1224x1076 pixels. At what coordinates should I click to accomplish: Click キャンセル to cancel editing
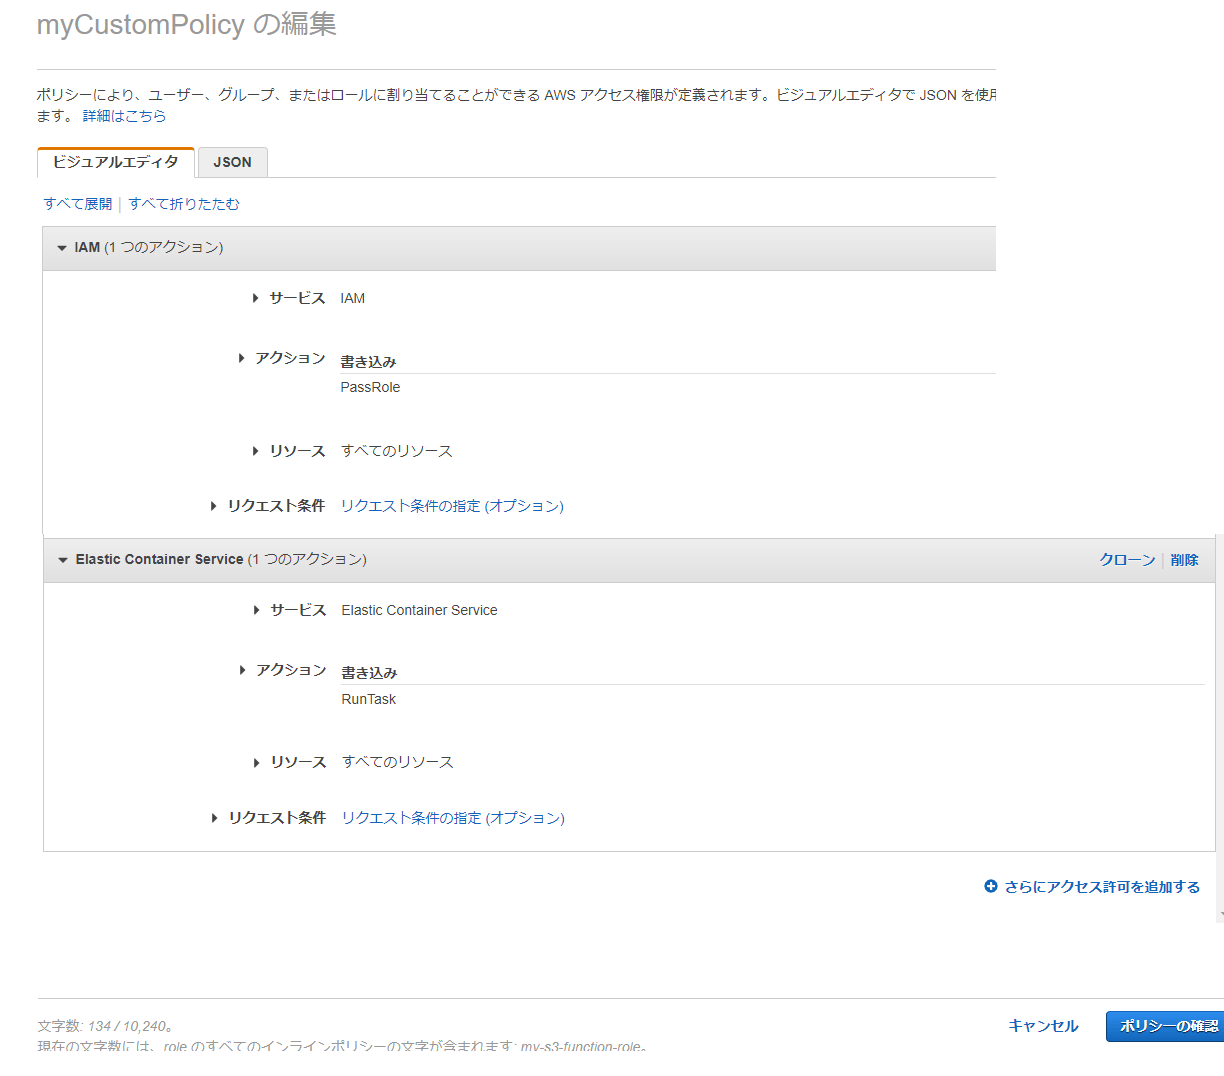1043,1026
